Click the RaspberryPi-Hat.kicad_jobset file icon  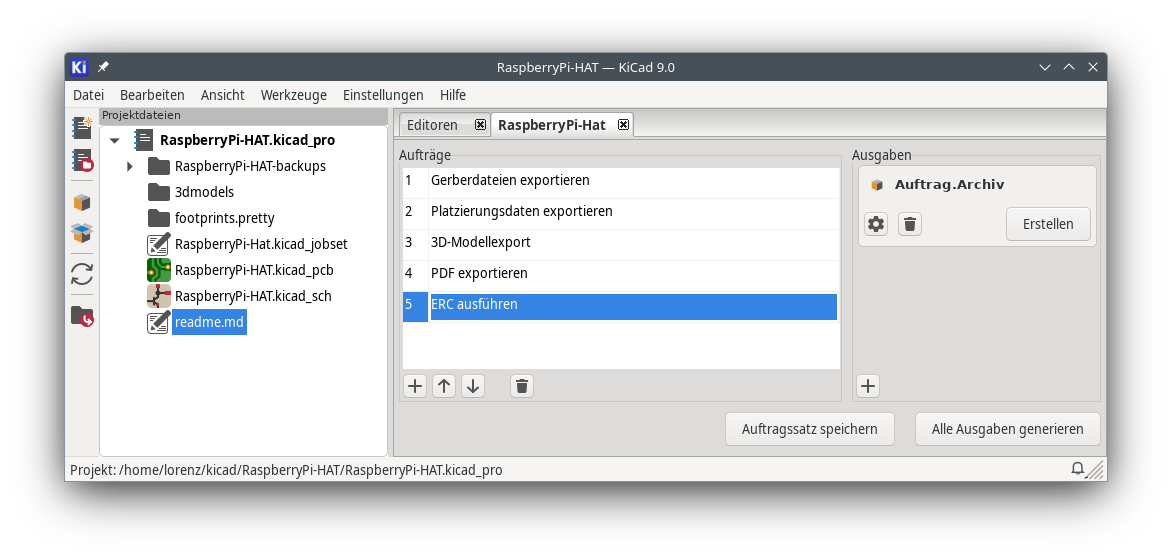point(158,244)
